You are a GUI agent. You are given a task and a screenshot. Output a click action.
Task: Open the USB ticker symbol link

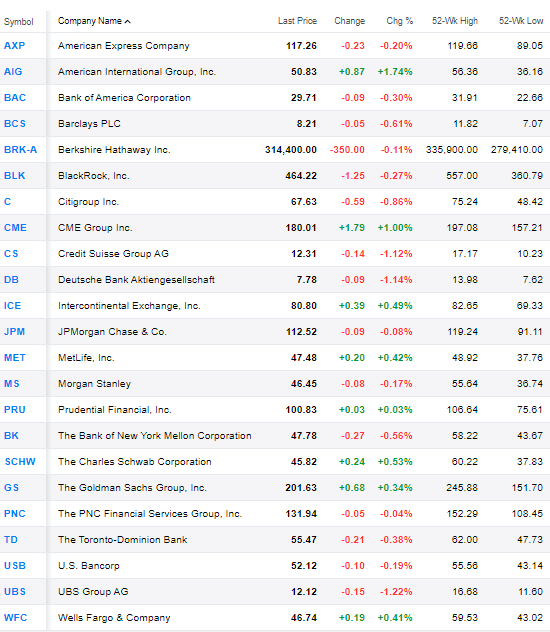(x=15, y=565)
